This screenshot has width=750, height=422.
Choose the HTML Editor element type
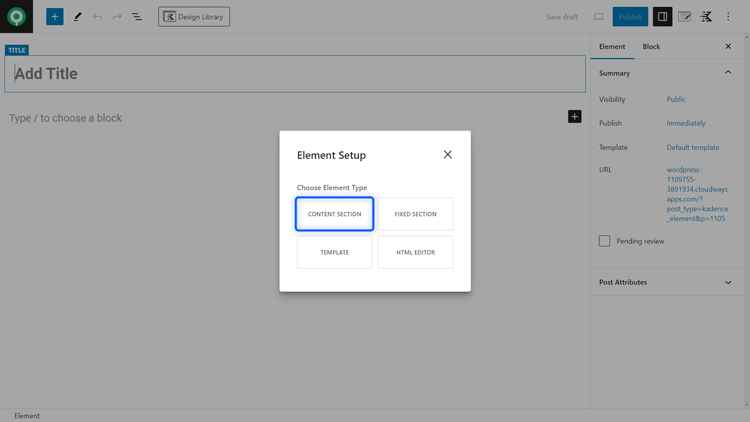point(415,252)
